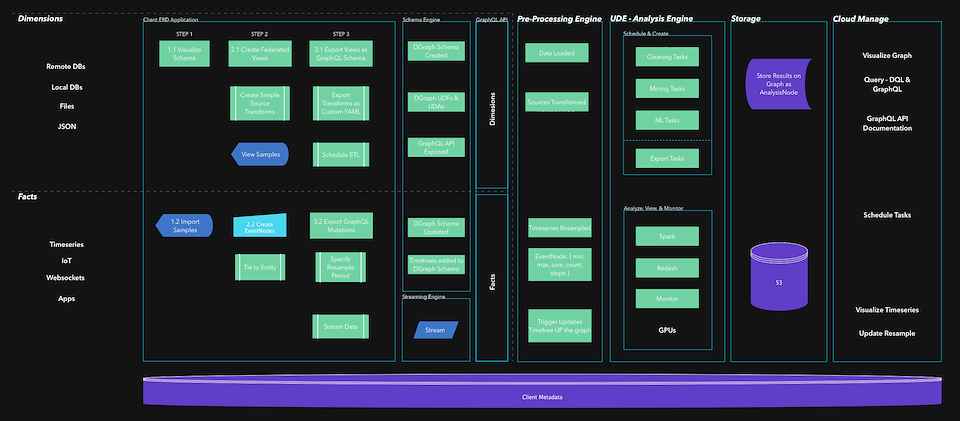
Task: Click the Storage column title
Action: pos(746,19)
